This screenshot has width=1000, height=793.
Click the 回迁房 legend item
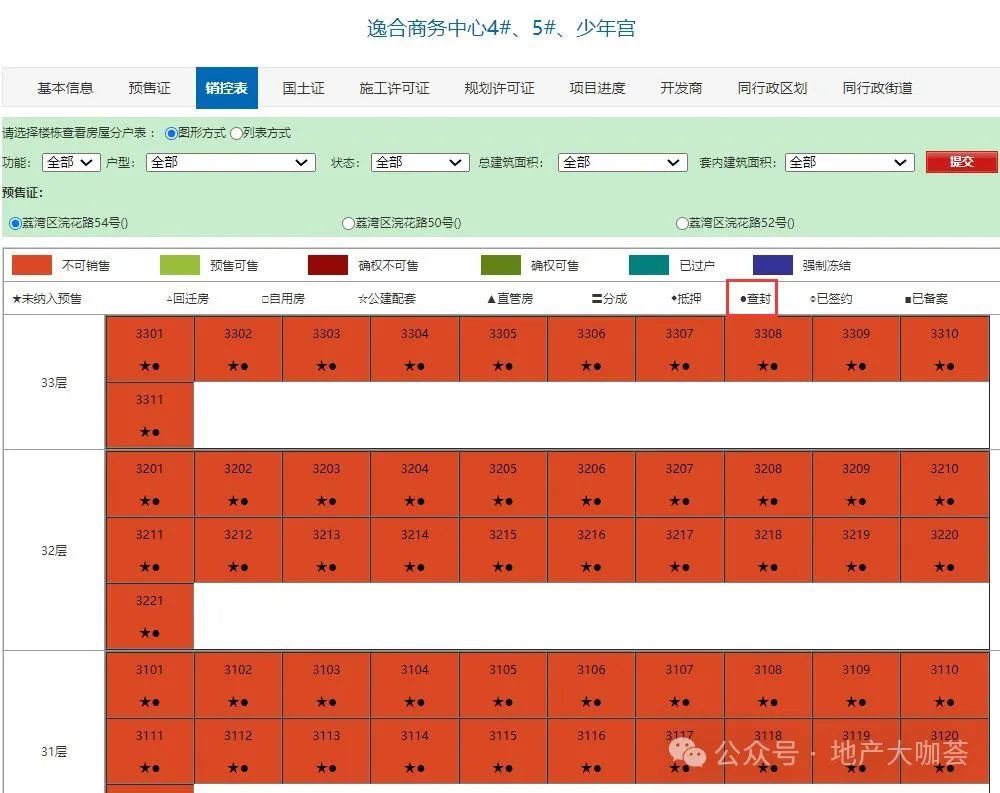point(188,299)
